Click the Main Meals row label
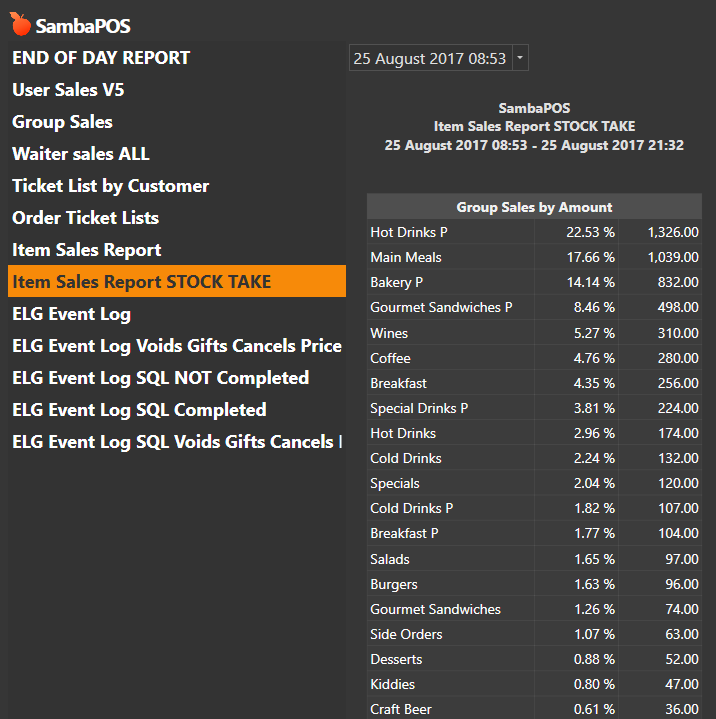Viewport: 716px width, 719px height. coord(406,257)
